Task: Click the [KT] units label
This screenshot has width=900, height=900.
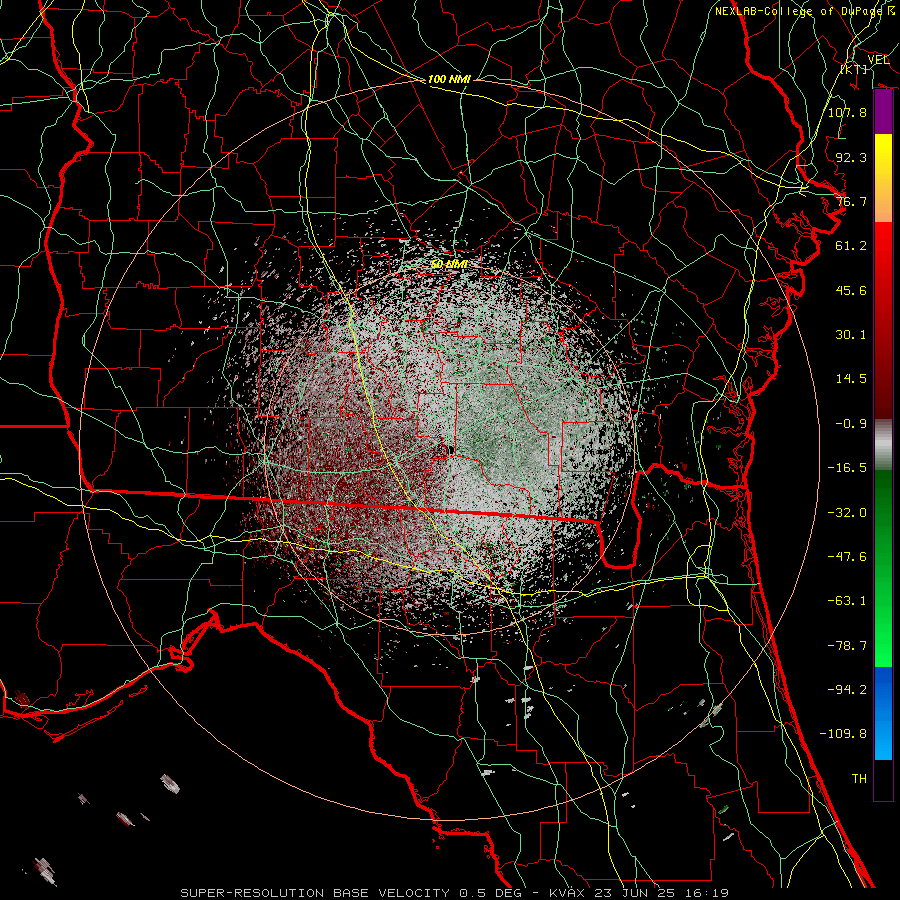Action: coord(854,69)
